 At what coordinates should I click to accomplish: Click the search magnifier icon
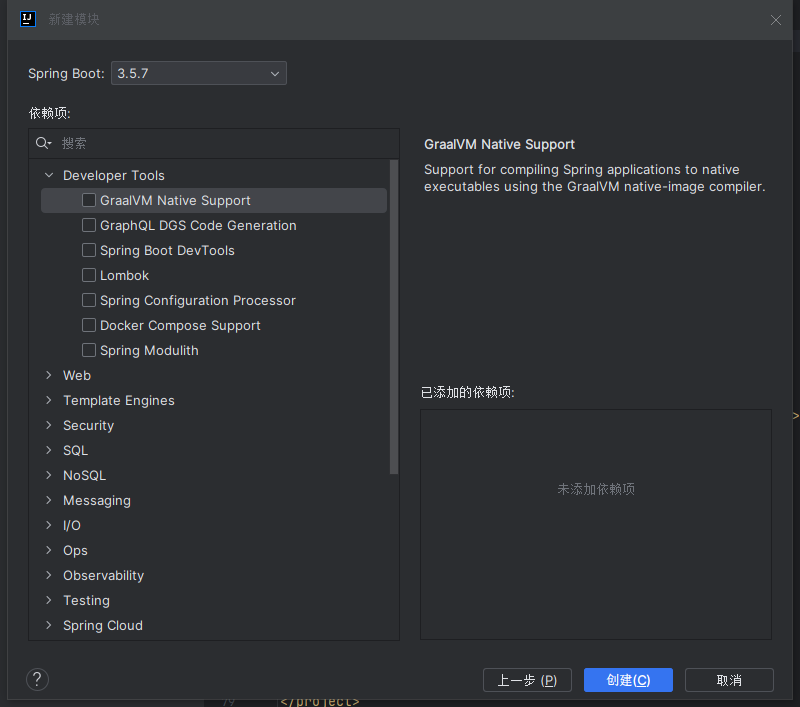(x=43, y=143)
